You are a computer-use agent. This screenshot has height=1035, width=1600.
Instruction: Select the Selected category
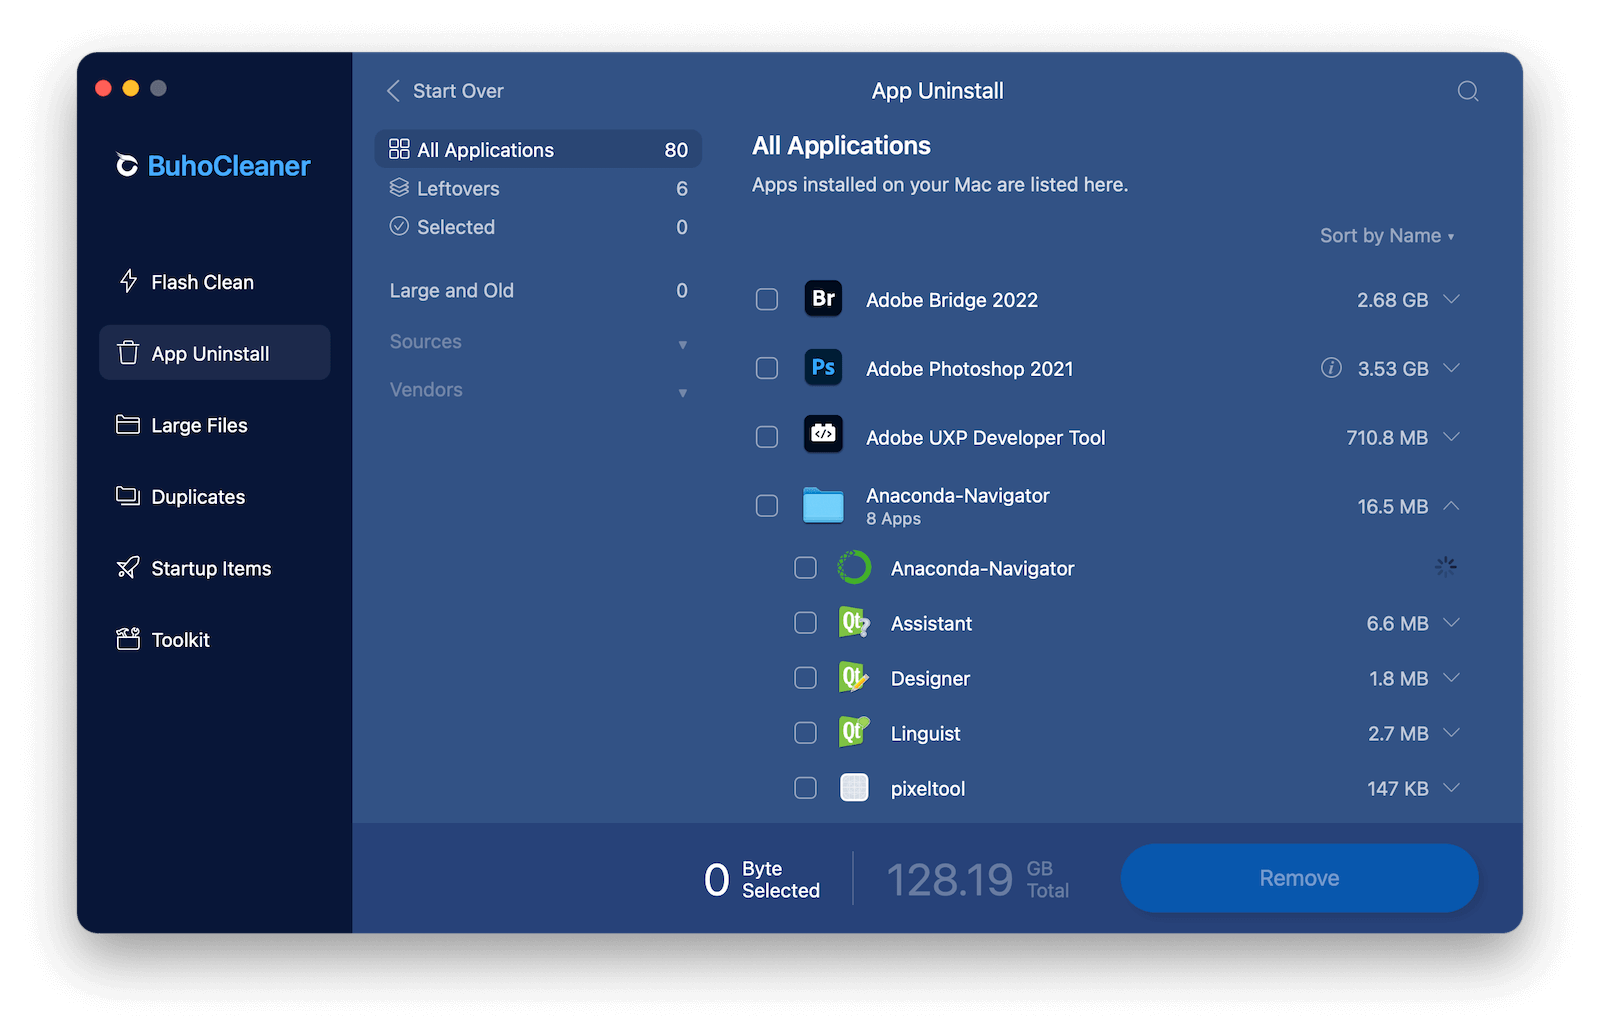[538, 227]
